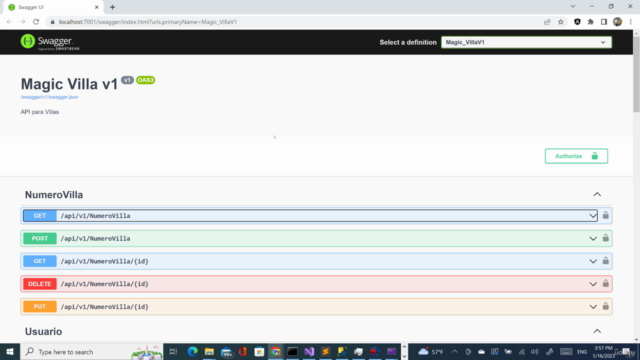This screenshot has height=360, width=640.
Task: Expand POST /api/v1/NumeroVilla chevron
Action: click(x=593, y=238)
